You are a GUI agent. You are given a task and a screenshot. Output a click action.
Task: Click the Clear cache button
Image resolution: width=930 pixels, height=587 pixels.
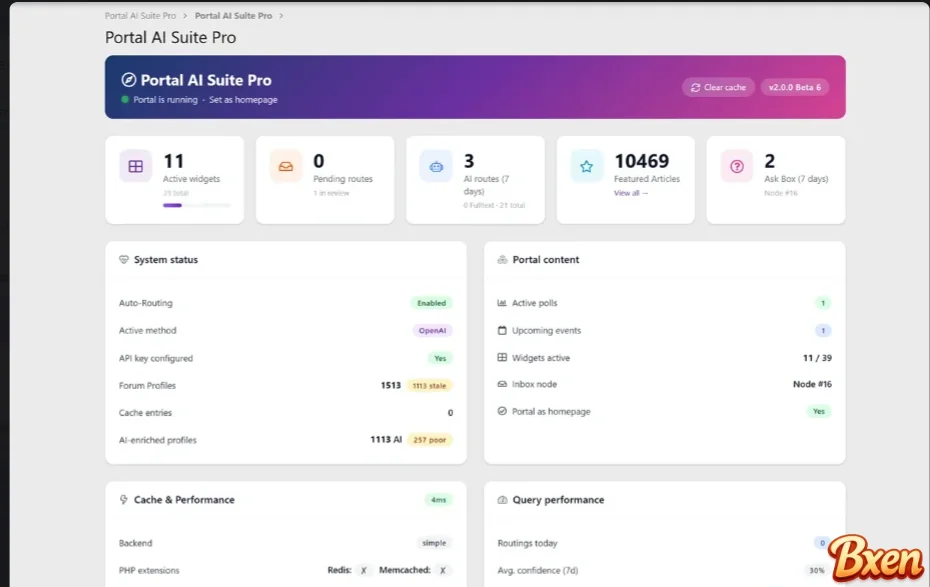(718, 87)
